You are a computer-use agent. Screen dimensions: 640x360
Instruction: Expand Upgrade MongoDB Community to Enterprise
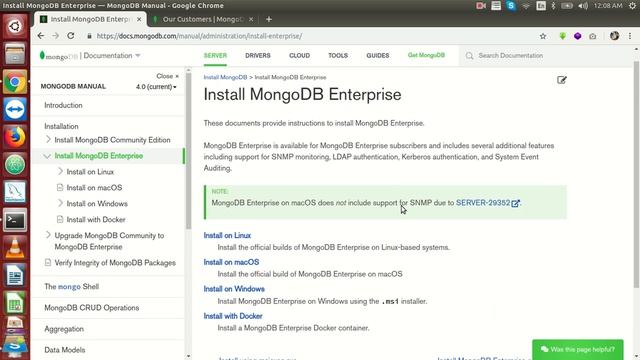click(x=48, y=235)
